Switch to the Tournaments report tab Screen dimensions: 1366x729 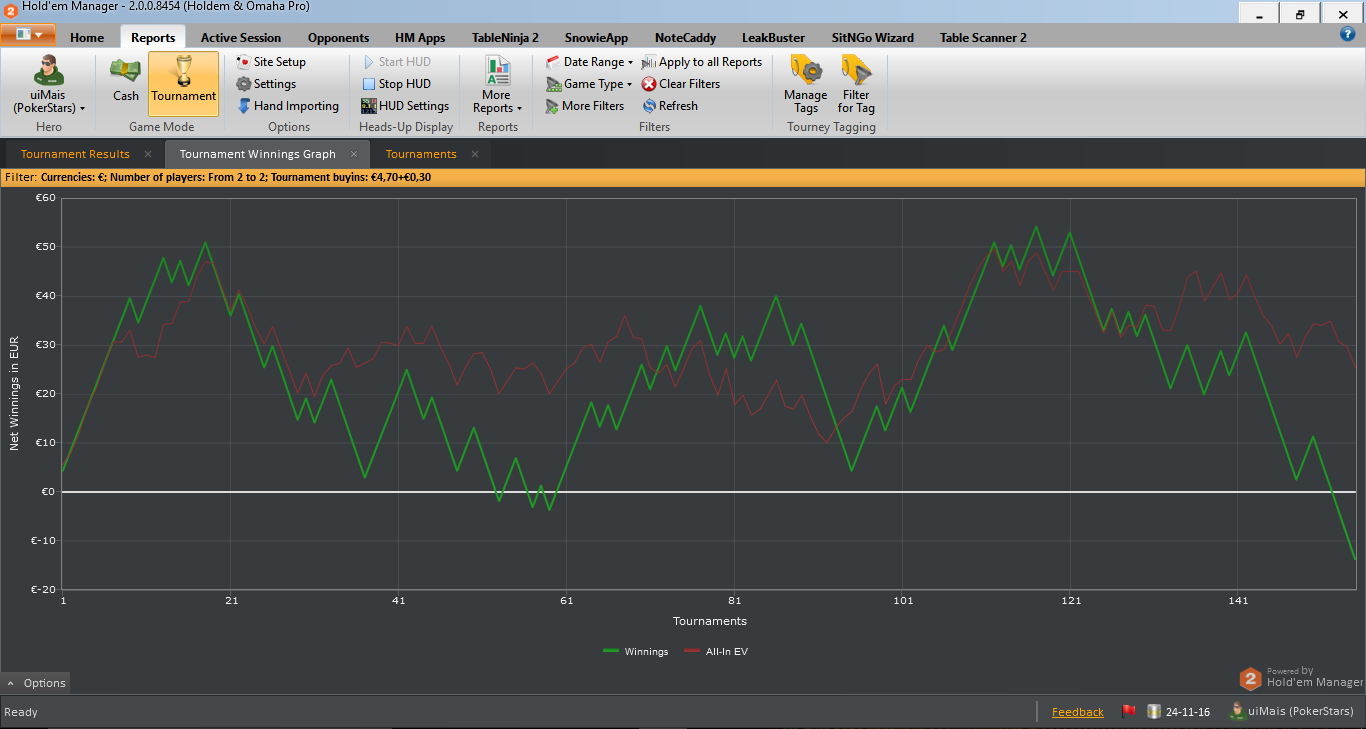(421, 154)
